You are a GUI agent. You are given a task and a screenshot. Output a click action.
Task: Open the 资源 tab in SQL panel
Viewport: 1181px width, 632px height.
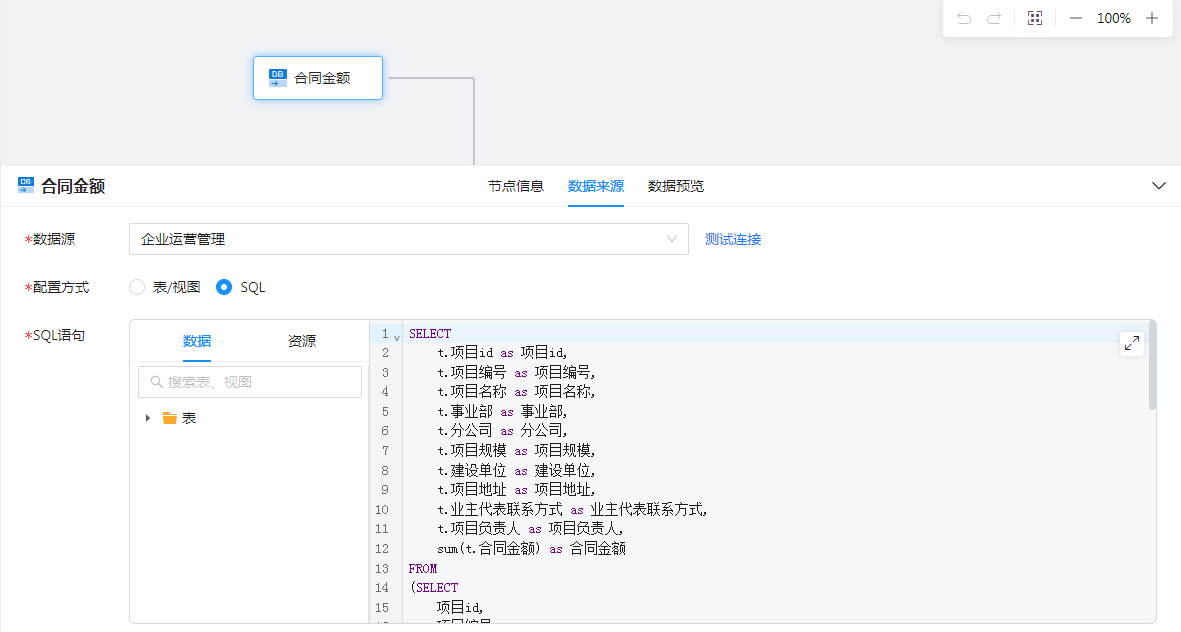[302, 341]
